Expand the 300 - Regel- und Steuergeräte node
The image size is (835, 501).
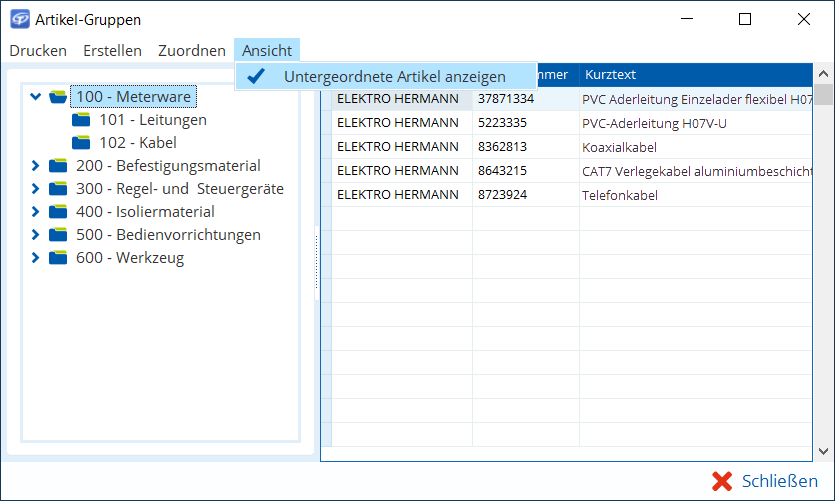point(36,189)
